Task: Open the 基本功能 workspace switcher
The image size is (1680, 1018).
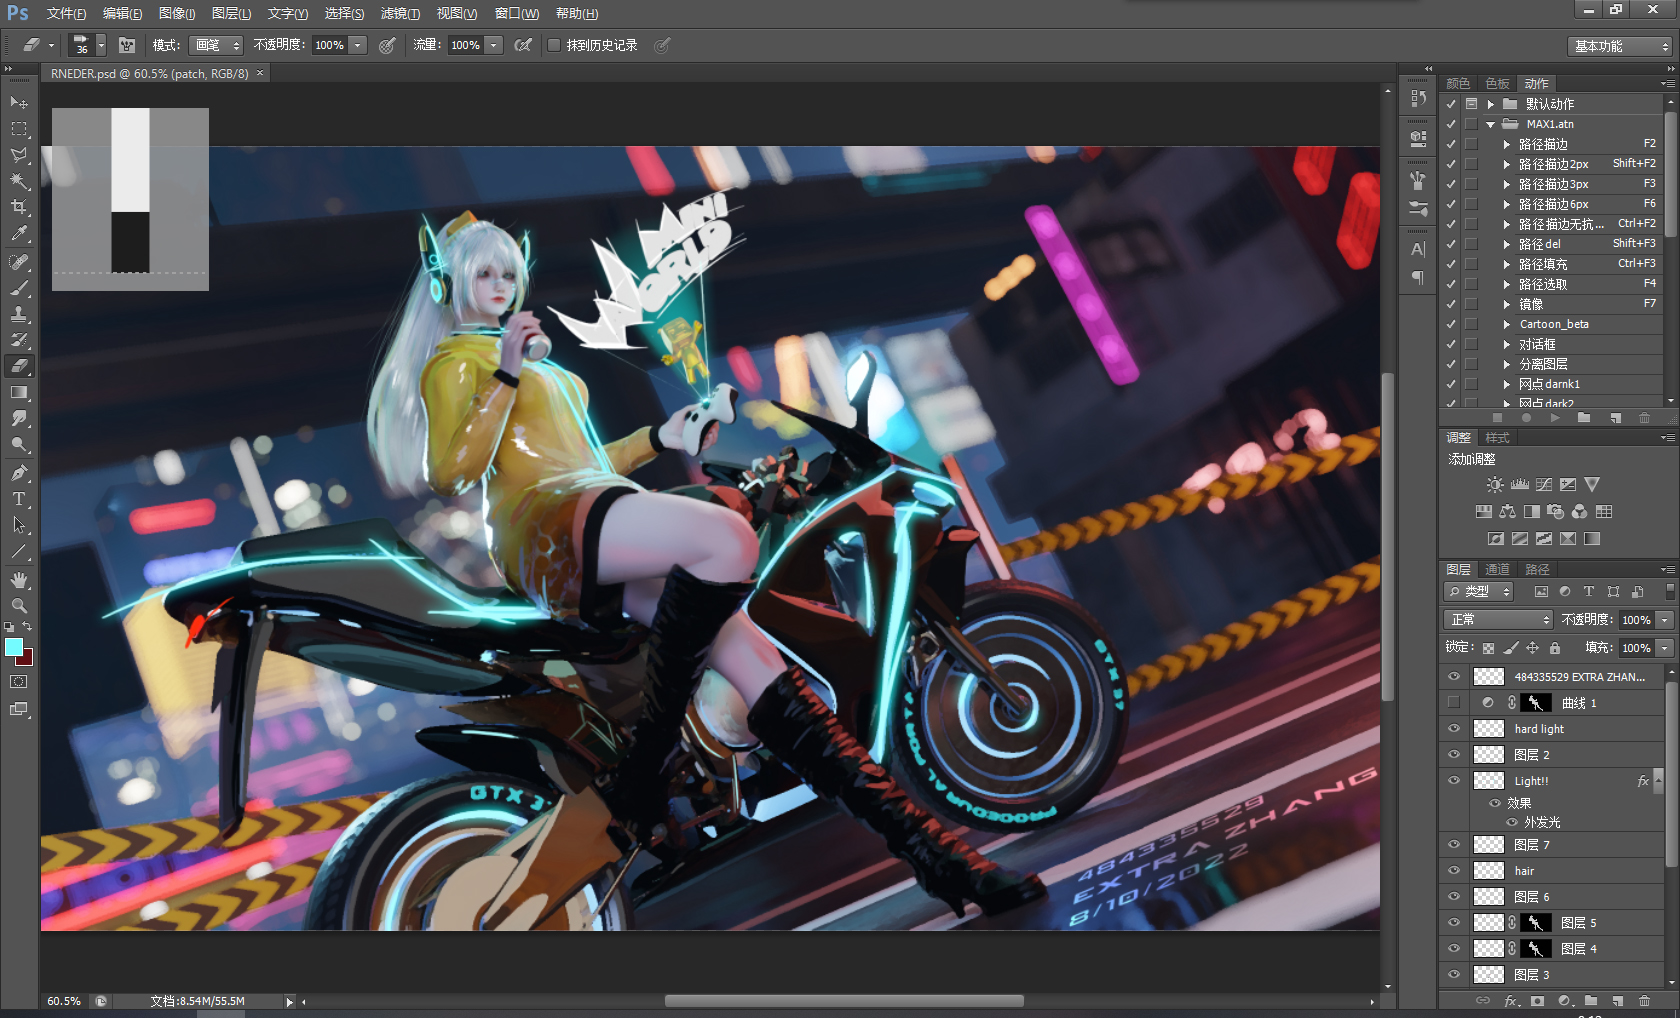Action: (x=1620, y=46)
